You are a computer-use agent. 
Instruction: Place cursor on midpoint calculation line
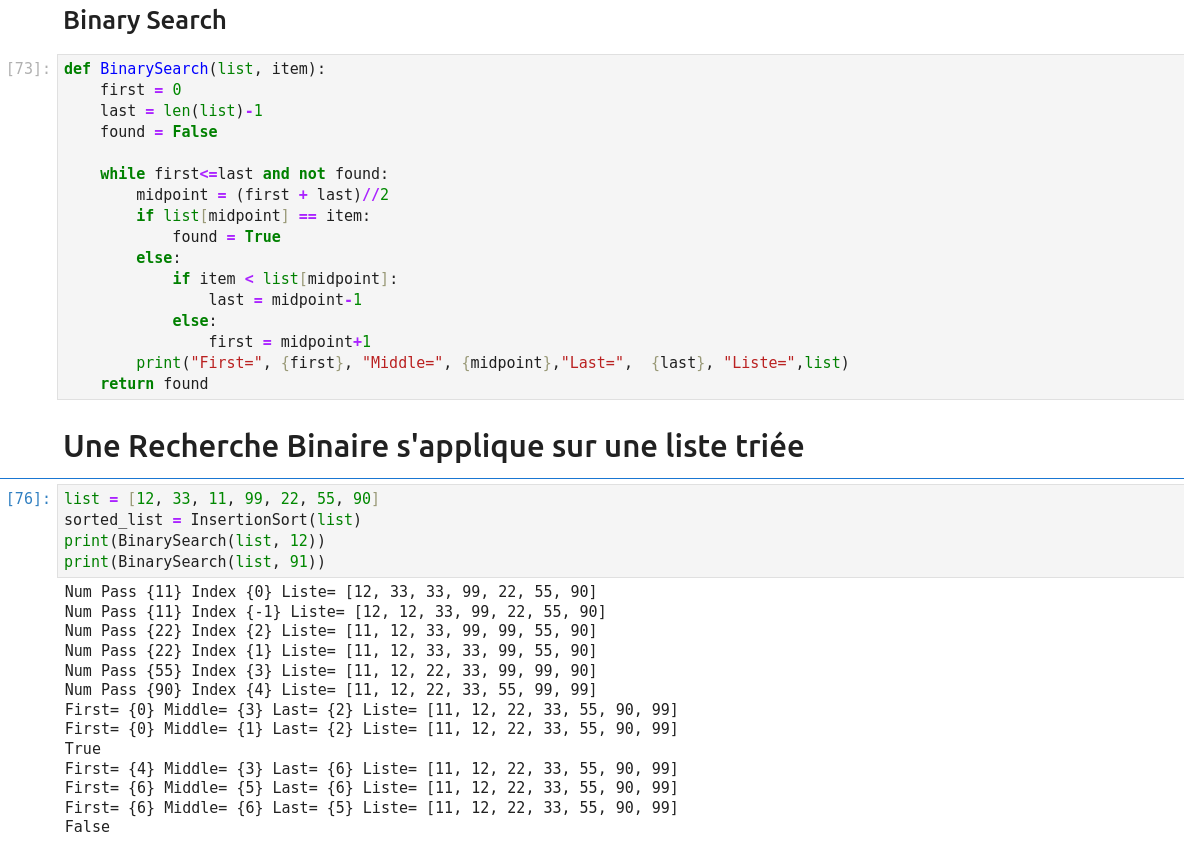pyautogui.click(x=262, y=195)
